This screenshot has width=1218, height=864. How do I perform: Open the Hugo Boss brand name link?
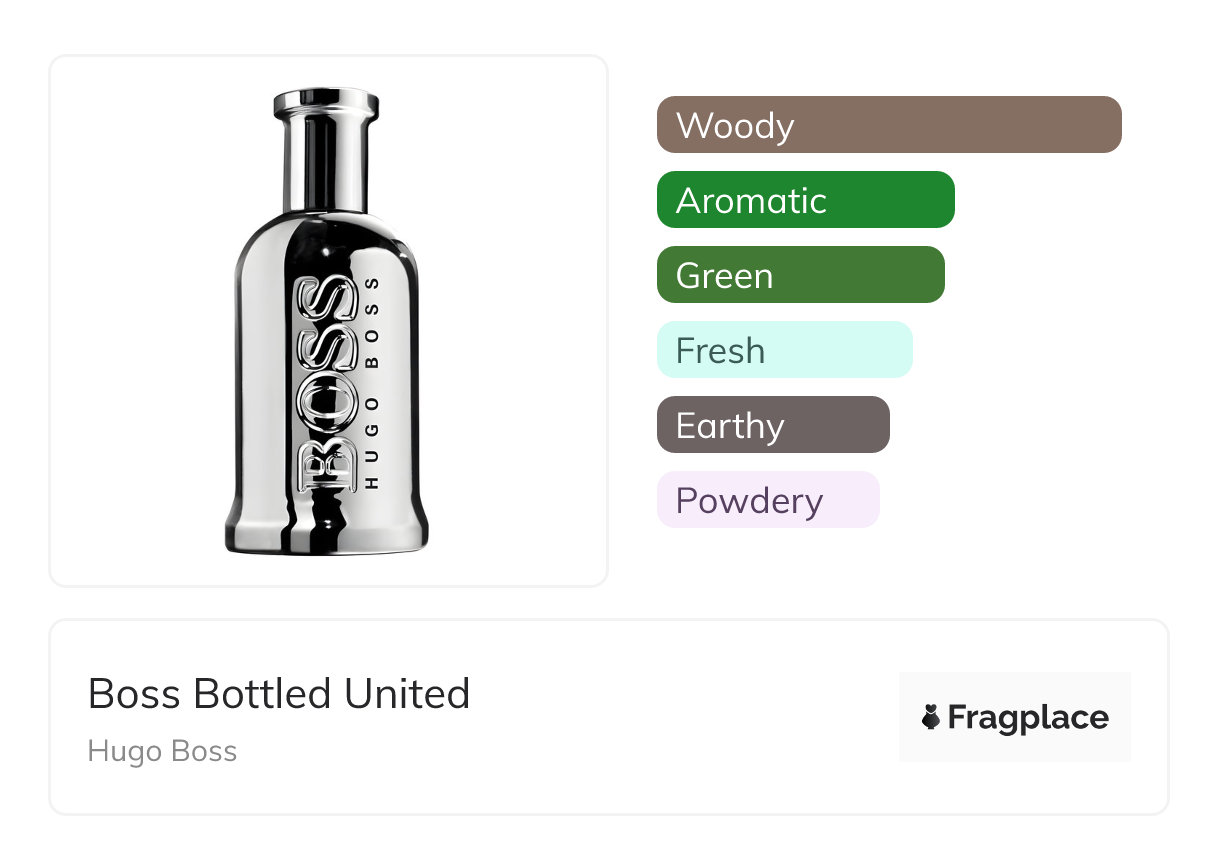tap(162, 751)
